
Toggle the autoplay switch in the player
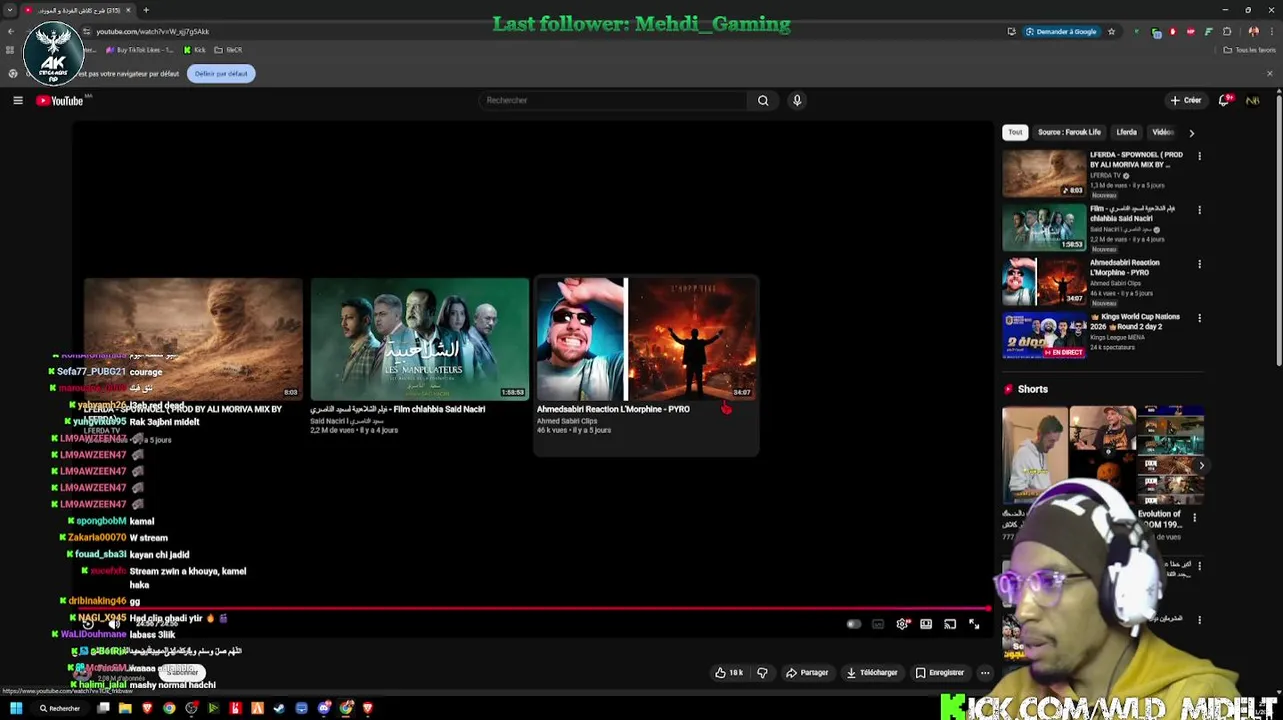click(853, 624)
